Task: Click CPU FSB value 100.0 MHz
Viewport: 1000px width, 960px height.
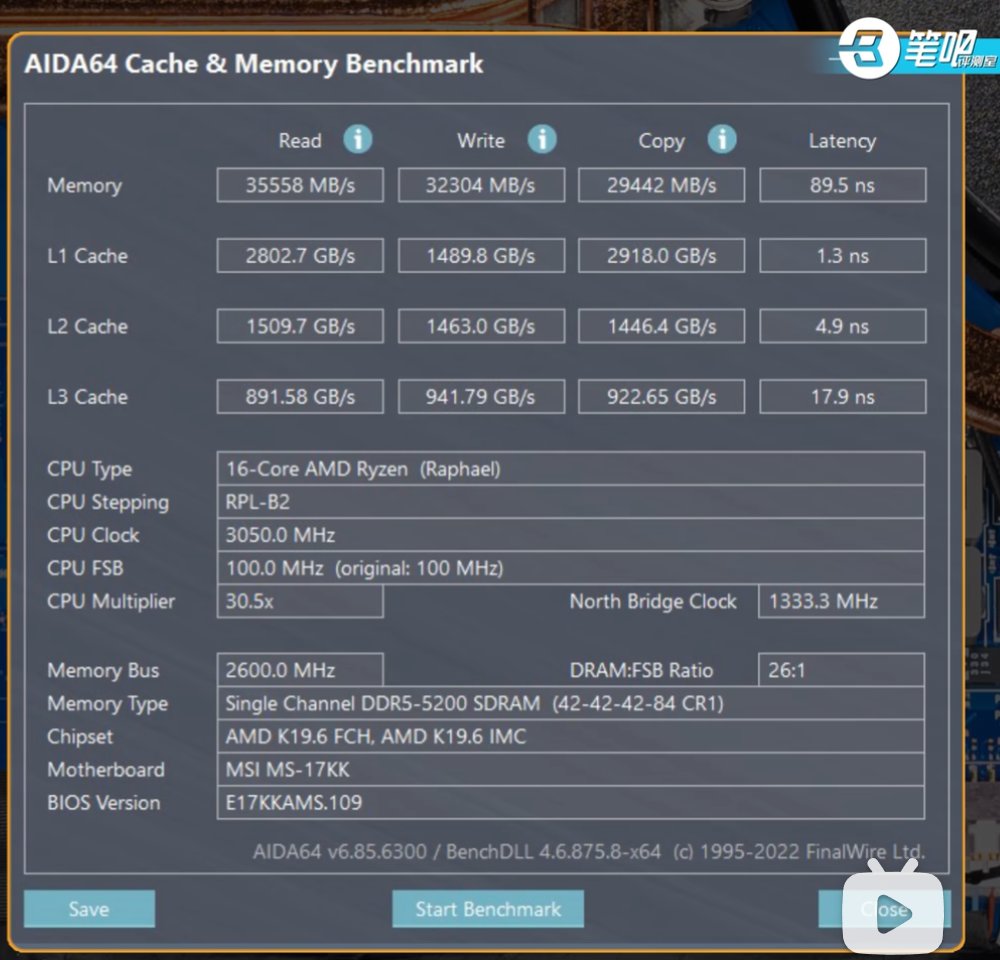Action: (571, 568)
